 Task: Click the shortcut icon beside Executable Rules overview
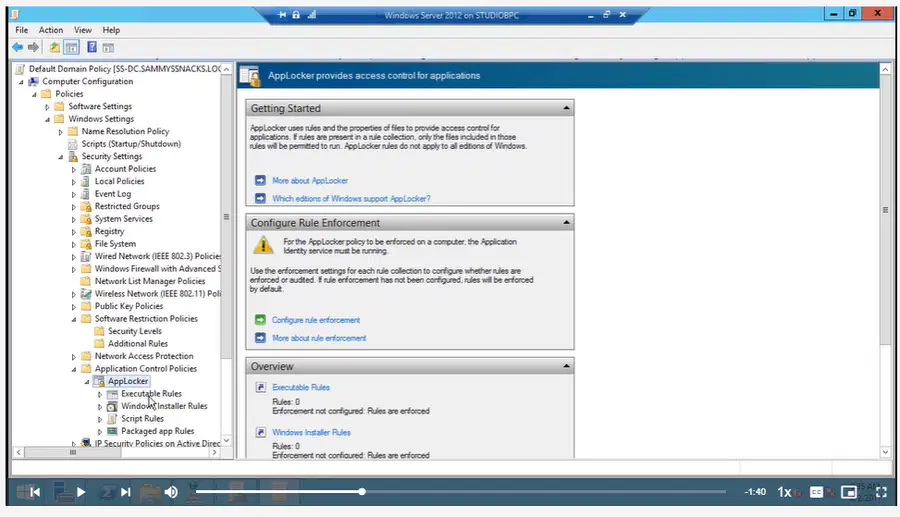261,387
